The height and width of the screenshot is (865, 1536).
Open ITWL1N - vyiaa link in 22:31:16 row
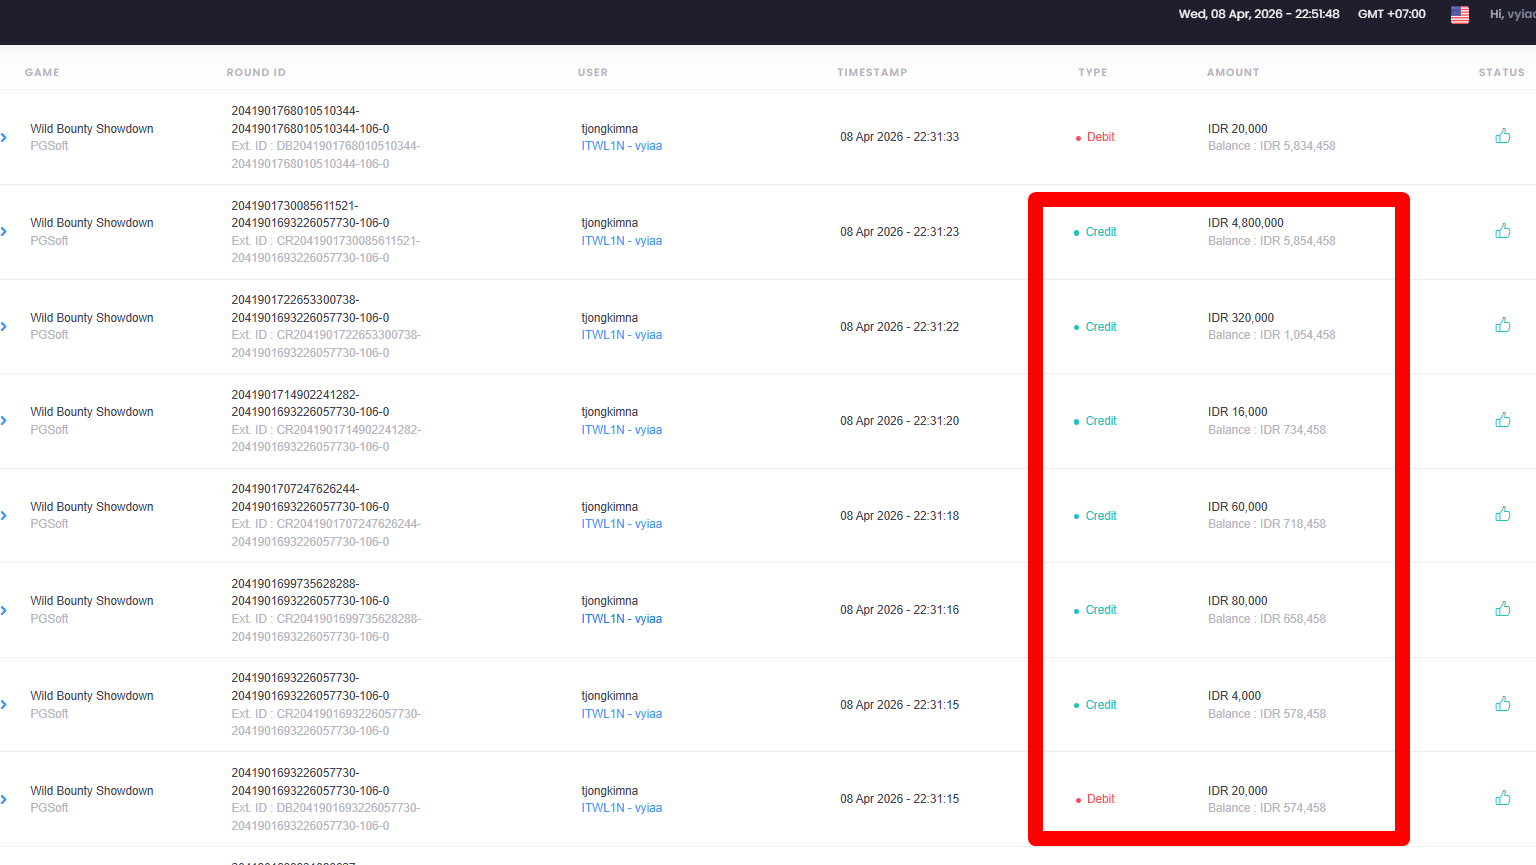tap(621, 619)
